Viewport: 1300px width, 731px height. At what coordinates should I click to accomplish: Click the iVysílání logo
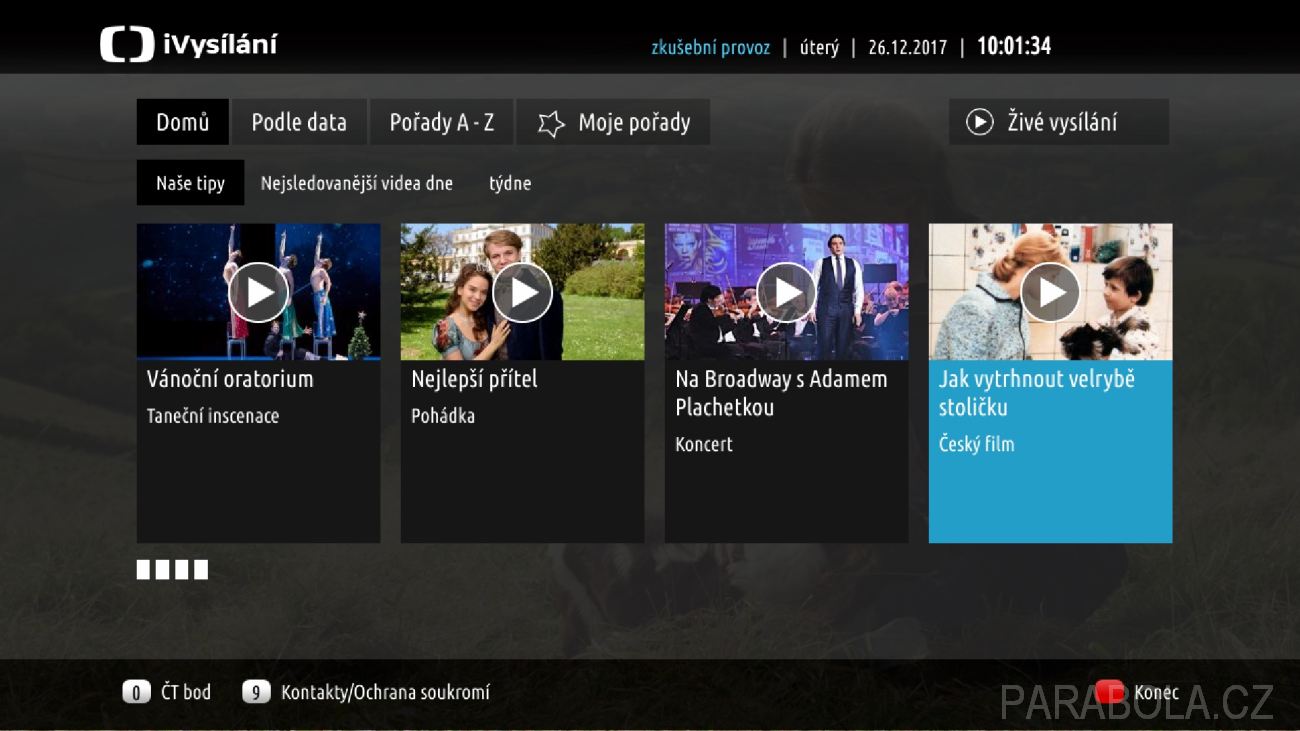188,45
